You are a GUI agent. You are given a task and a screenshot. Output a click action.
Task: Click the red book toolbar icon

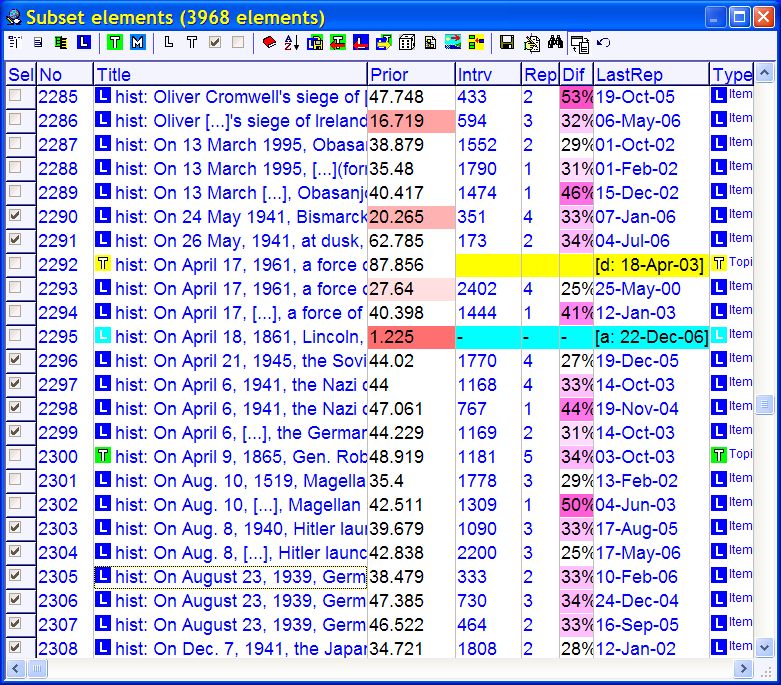point(269,43)
